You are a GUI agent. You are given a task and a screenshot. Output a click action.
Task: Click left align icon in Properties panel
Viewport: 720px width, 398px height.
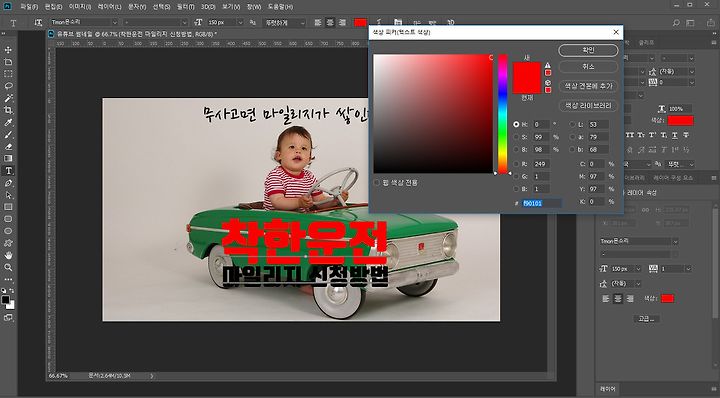(x=606, y=298)
